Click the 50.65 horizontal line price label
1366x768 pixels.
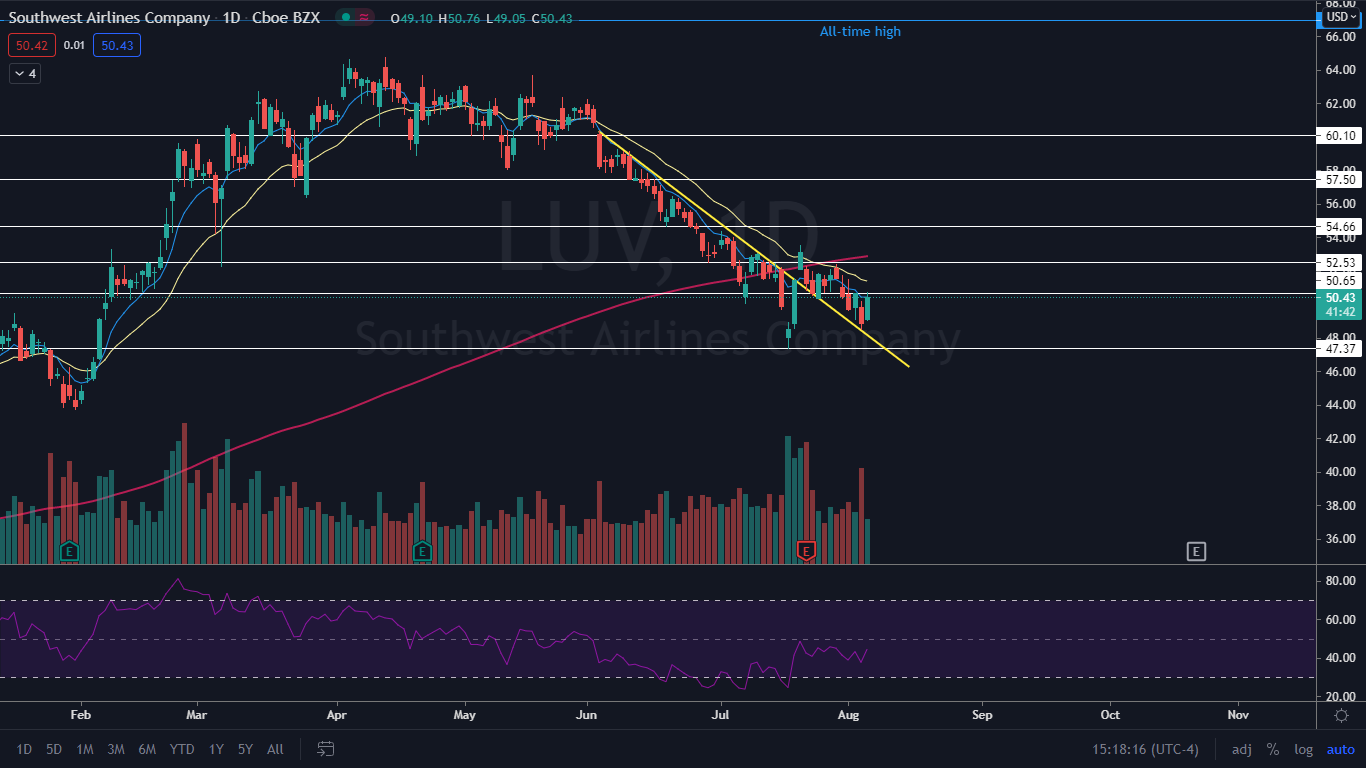[x=1340, y=281]
